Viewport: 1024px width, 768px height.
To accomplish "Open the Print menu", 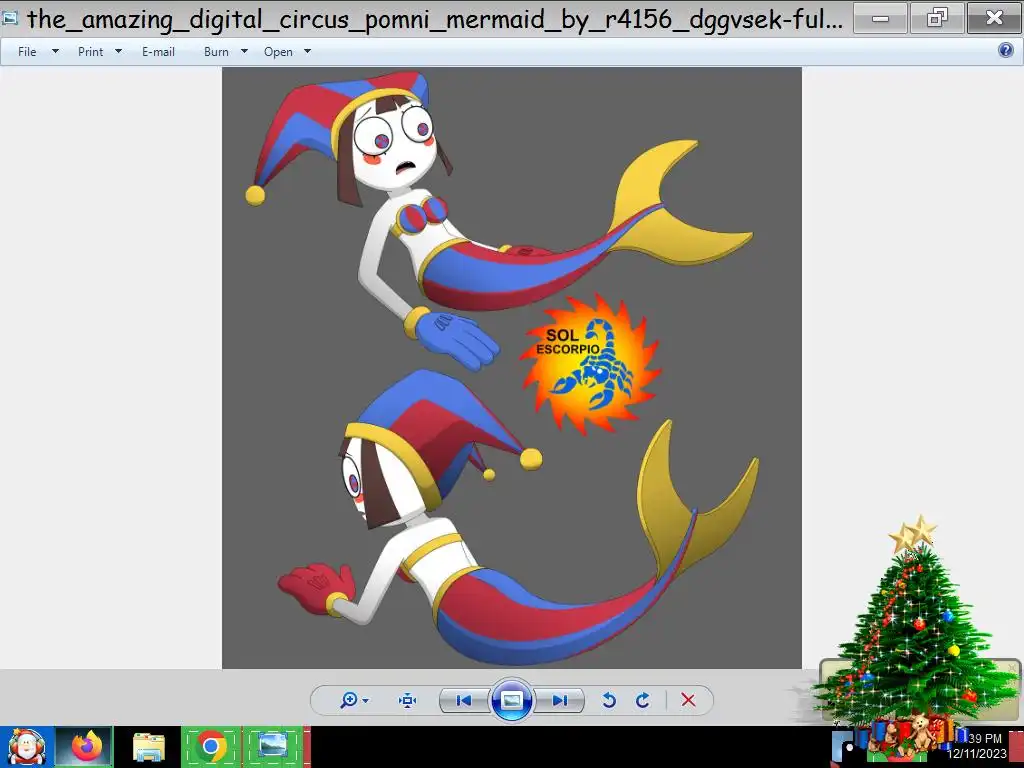I will (90, 52).
